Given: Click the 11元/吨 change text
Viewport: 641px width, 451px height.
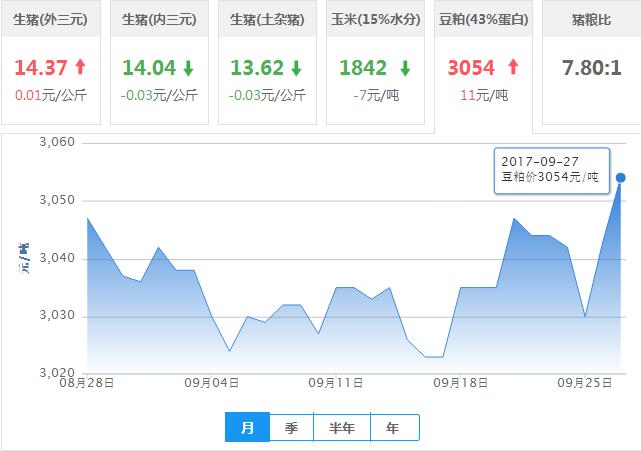Looking at the screenshot, I should (484, 95).
